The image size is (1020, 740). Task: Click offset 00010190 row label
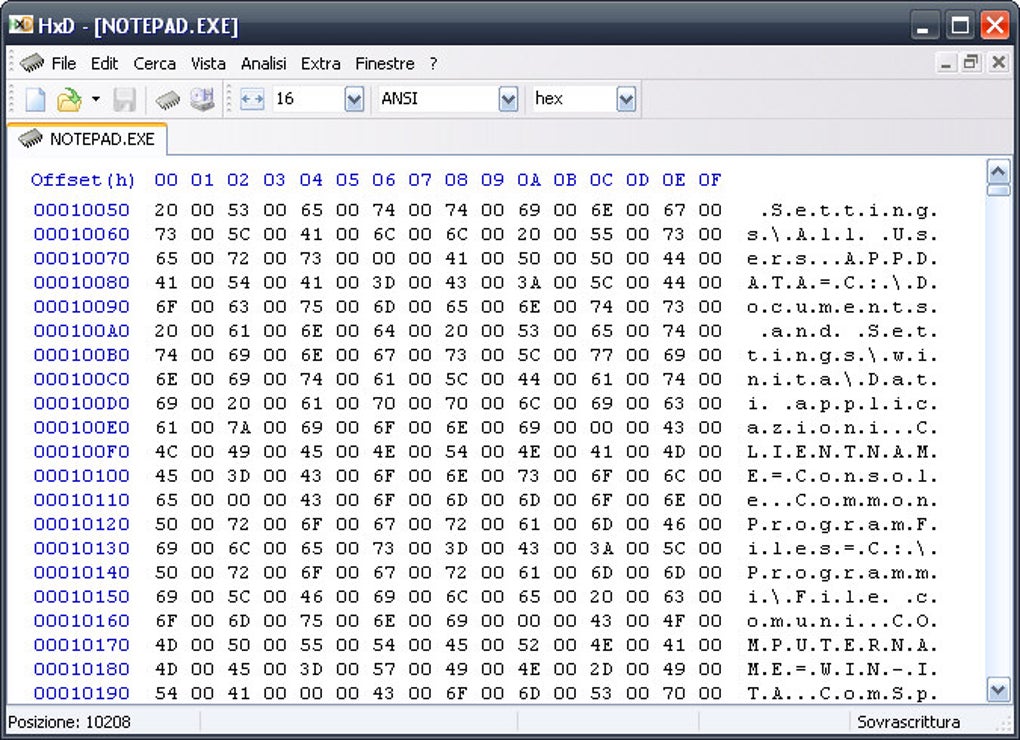pos(81,693)
